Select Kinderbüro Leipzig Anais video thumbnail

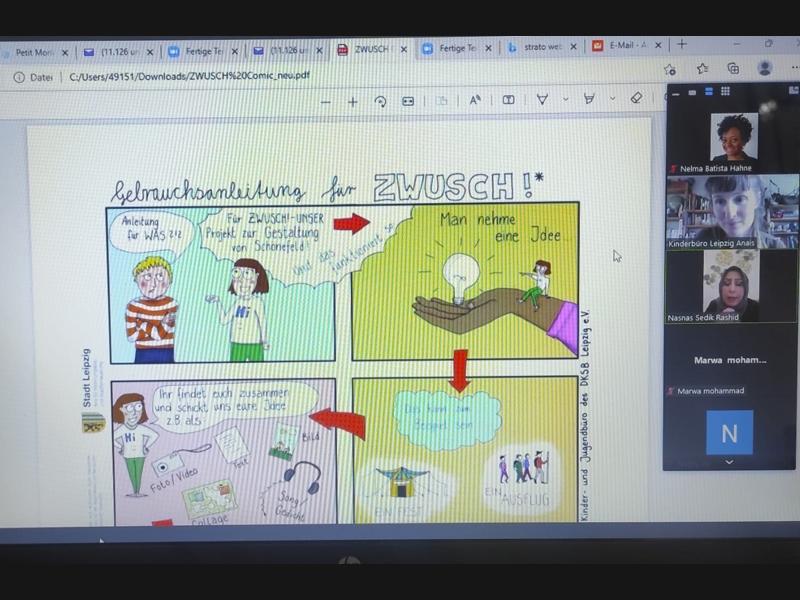tap(732, 211)
